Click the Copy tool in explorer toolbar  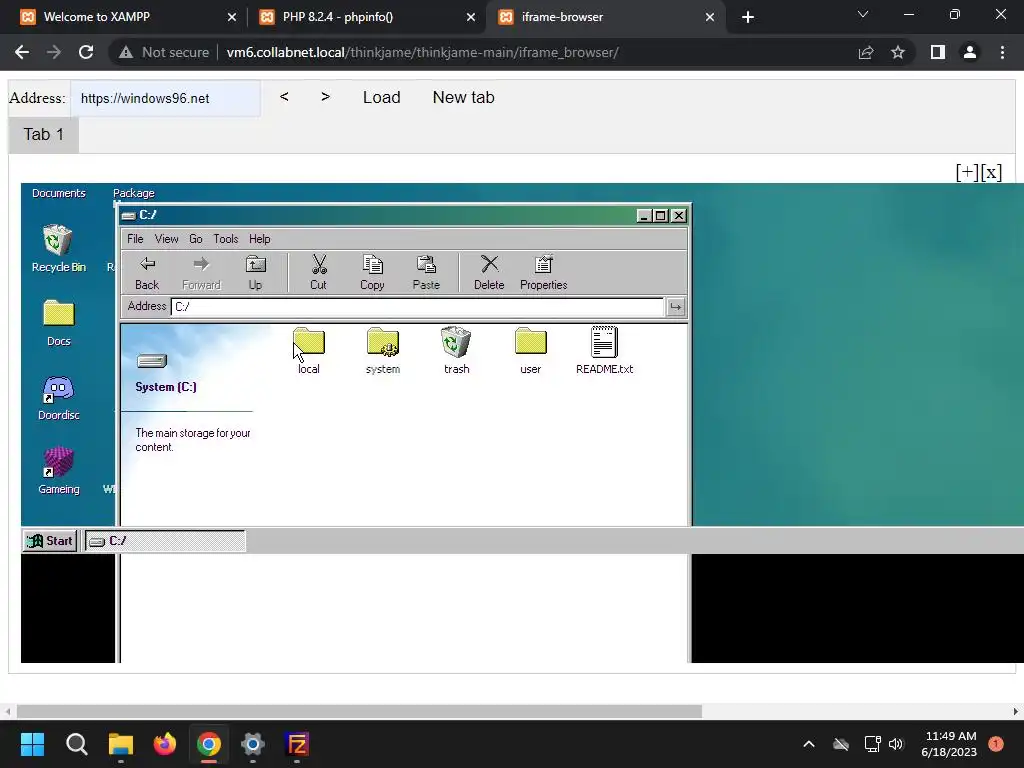coord(372,272)
